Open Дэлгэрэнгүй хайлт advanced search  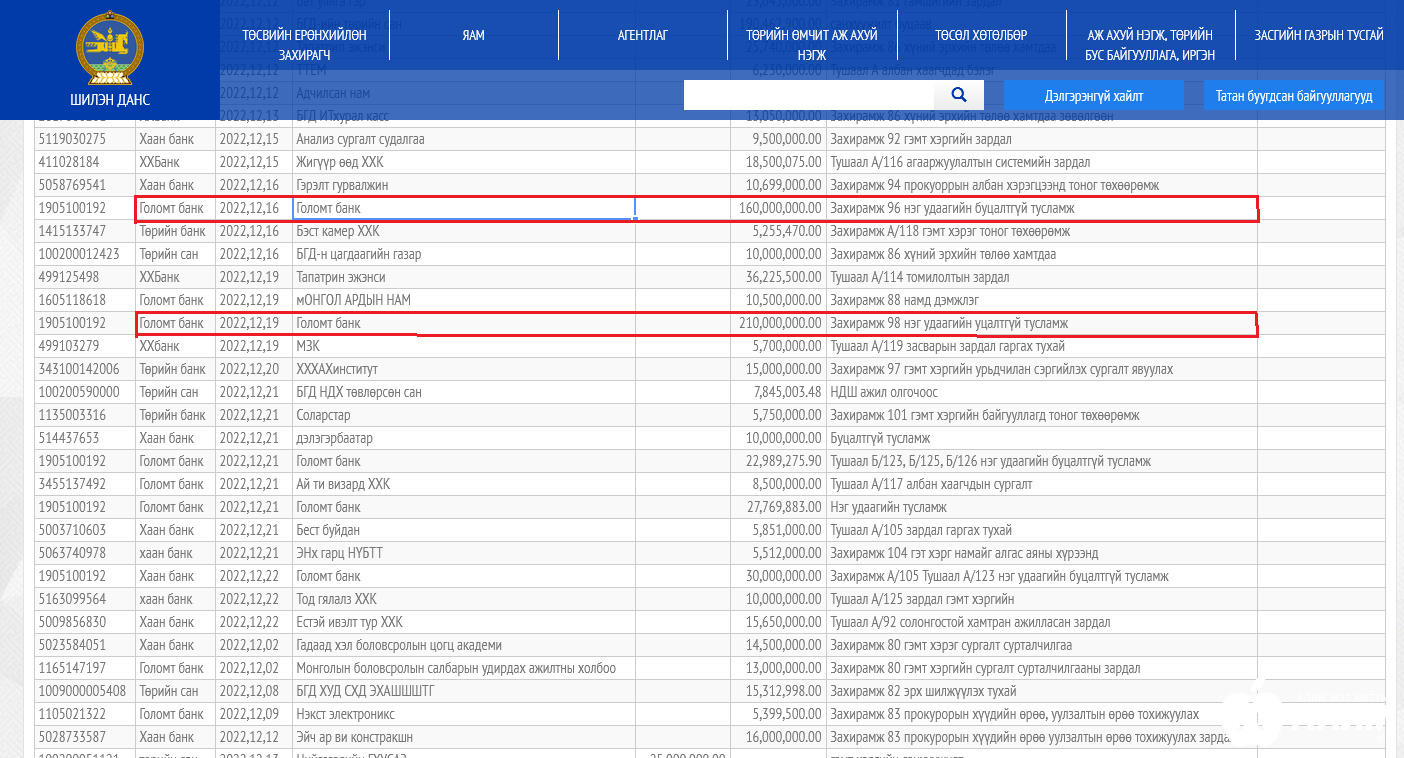[x=1094, y=96]
